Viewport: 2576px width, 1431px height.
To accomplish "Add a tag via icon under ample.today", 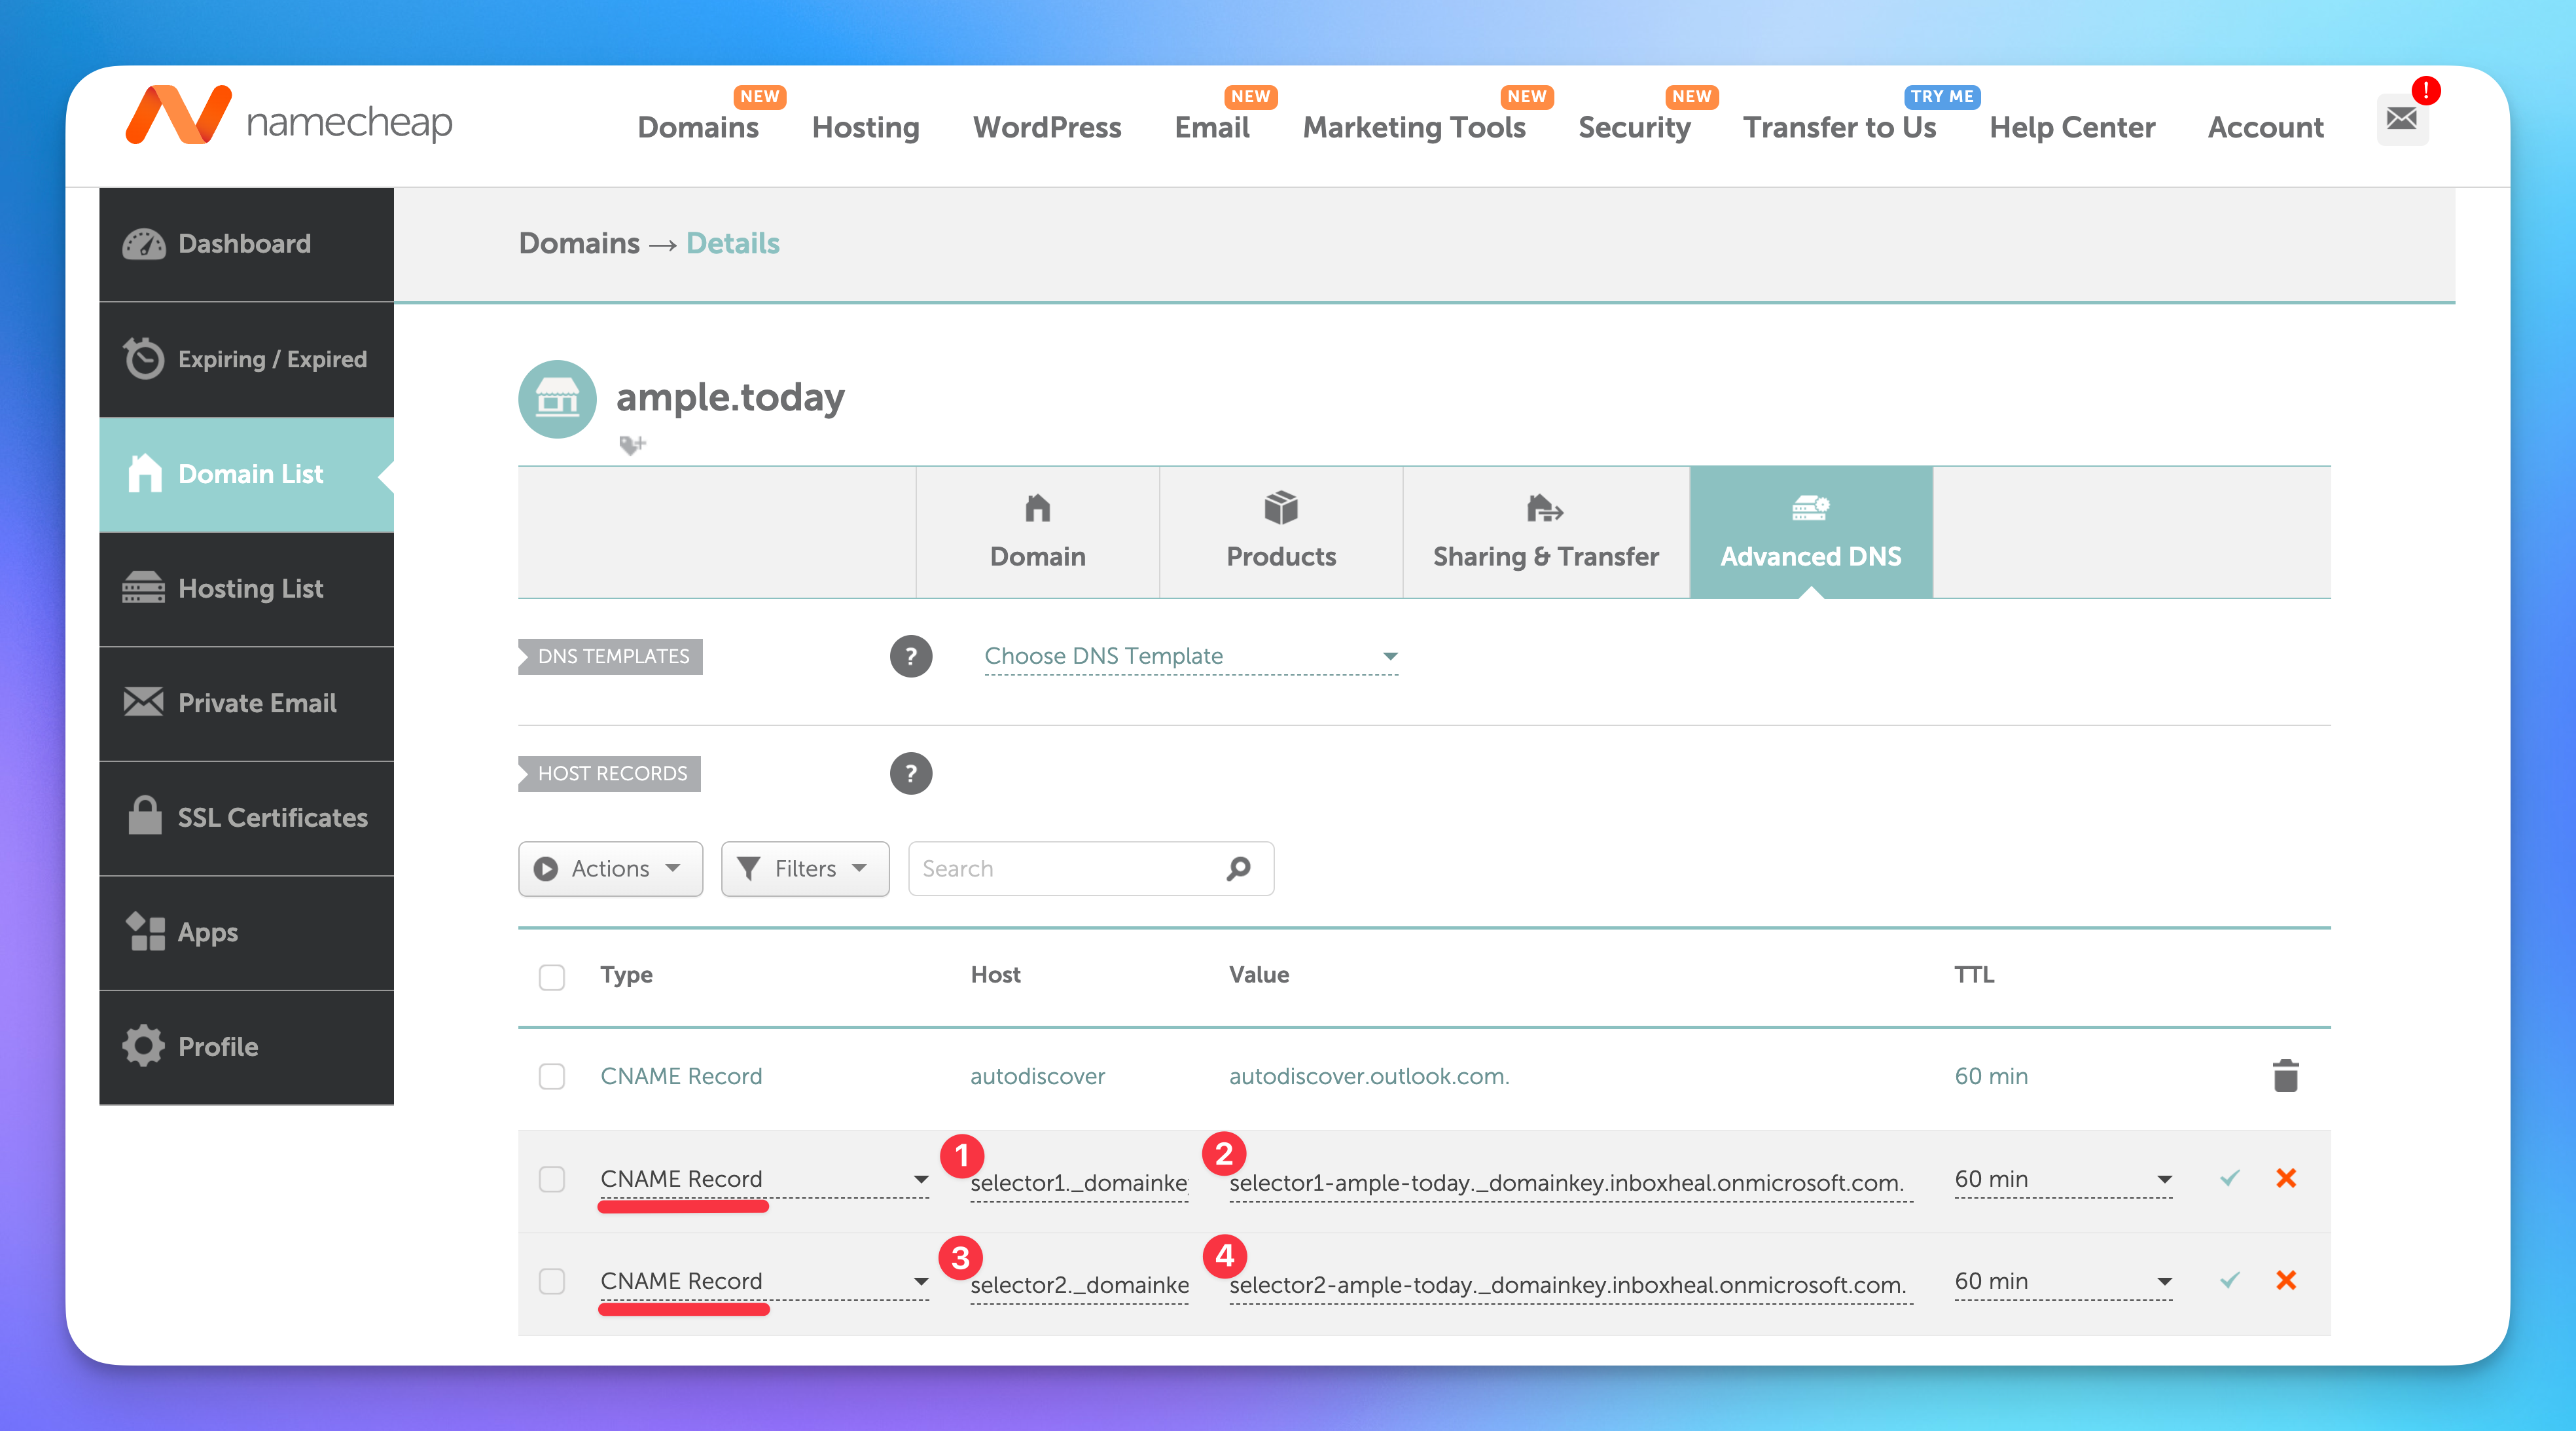I will (632, 444).
